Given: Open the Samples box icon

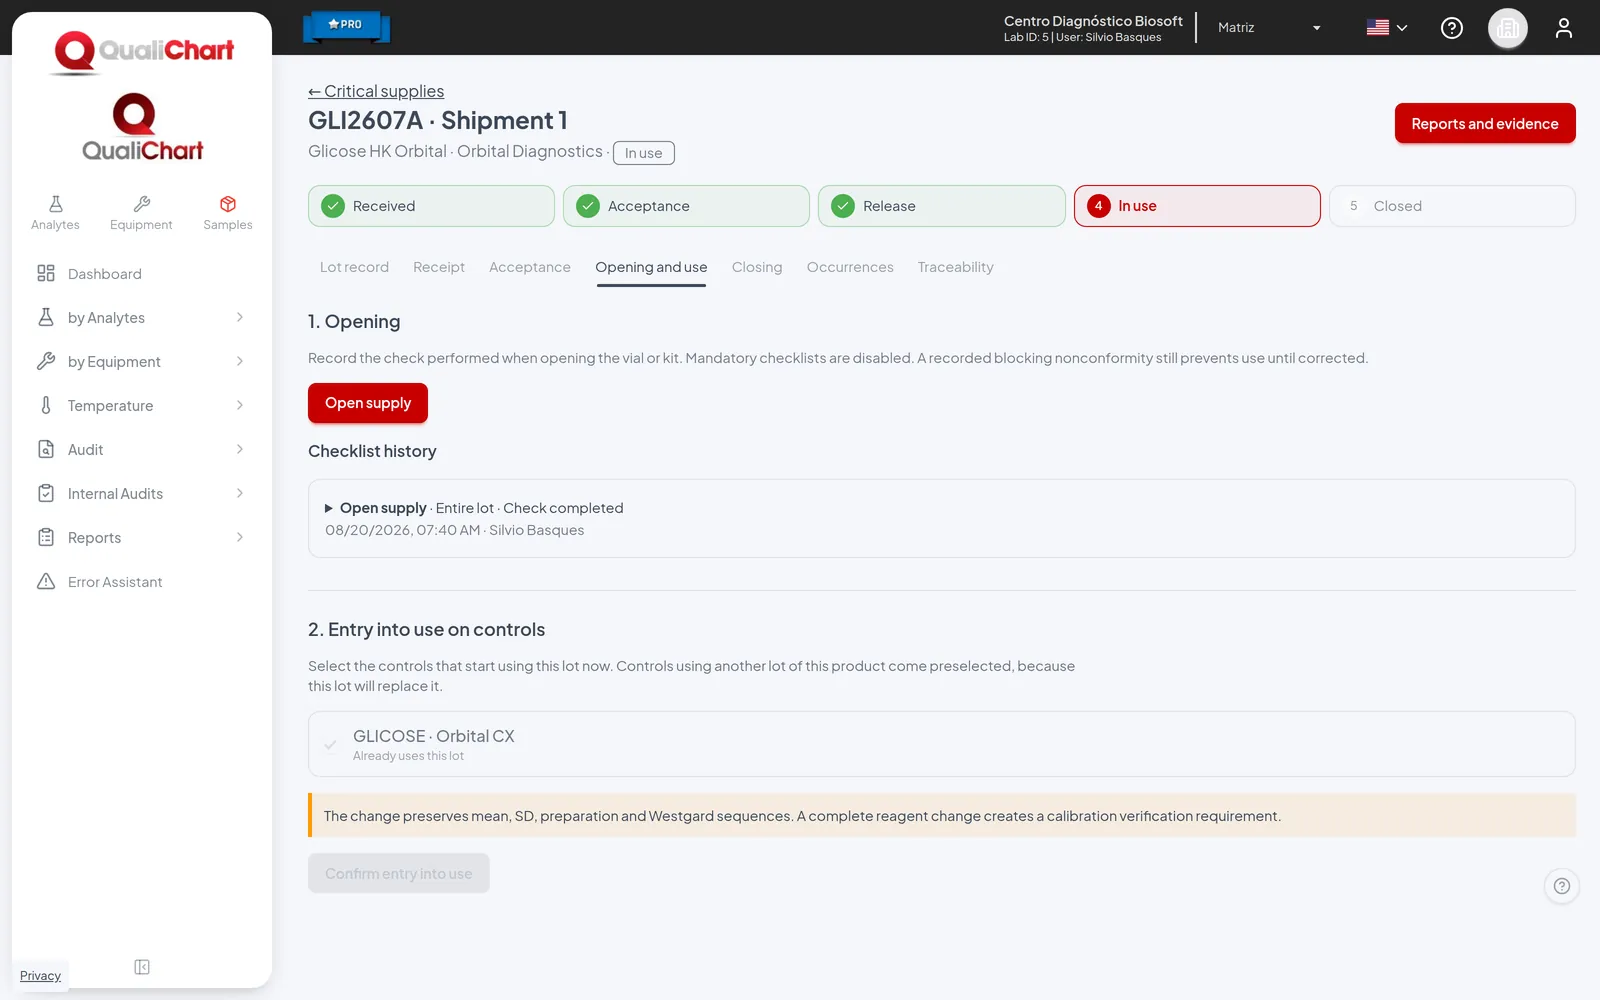Looking at the screenshot, I should tap(228, 213).
